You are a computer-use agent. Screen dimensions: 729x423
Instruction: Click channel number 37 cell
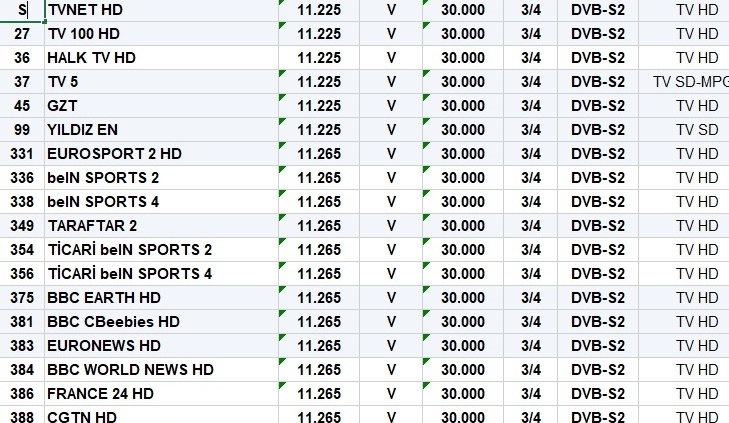(22, 82)
